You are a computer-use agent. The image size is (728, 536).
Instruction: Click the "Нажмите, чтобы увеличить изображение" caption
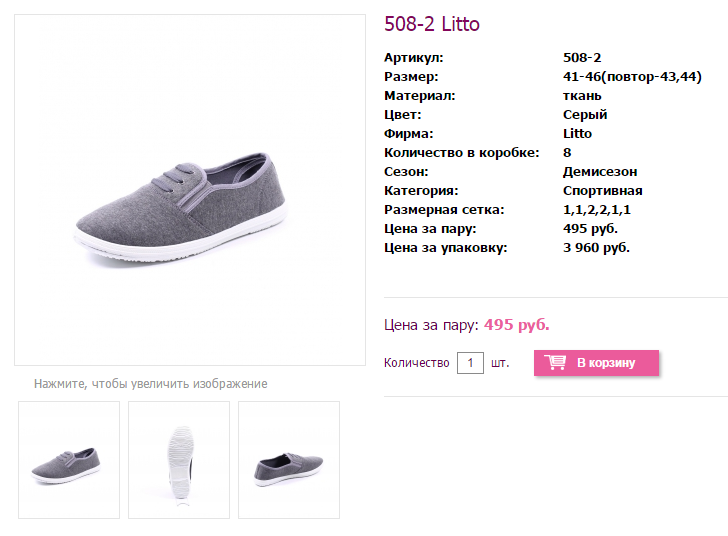click(151, 384)
